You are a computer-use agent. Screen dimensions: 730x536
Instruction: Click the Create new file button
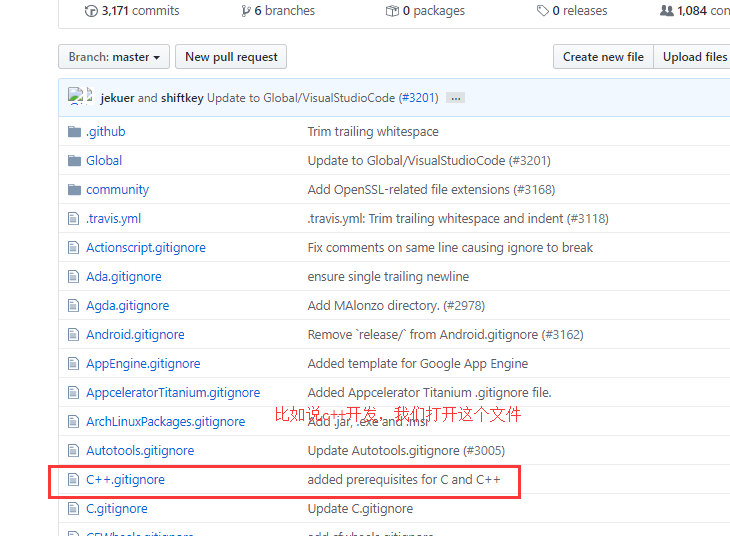603,57
